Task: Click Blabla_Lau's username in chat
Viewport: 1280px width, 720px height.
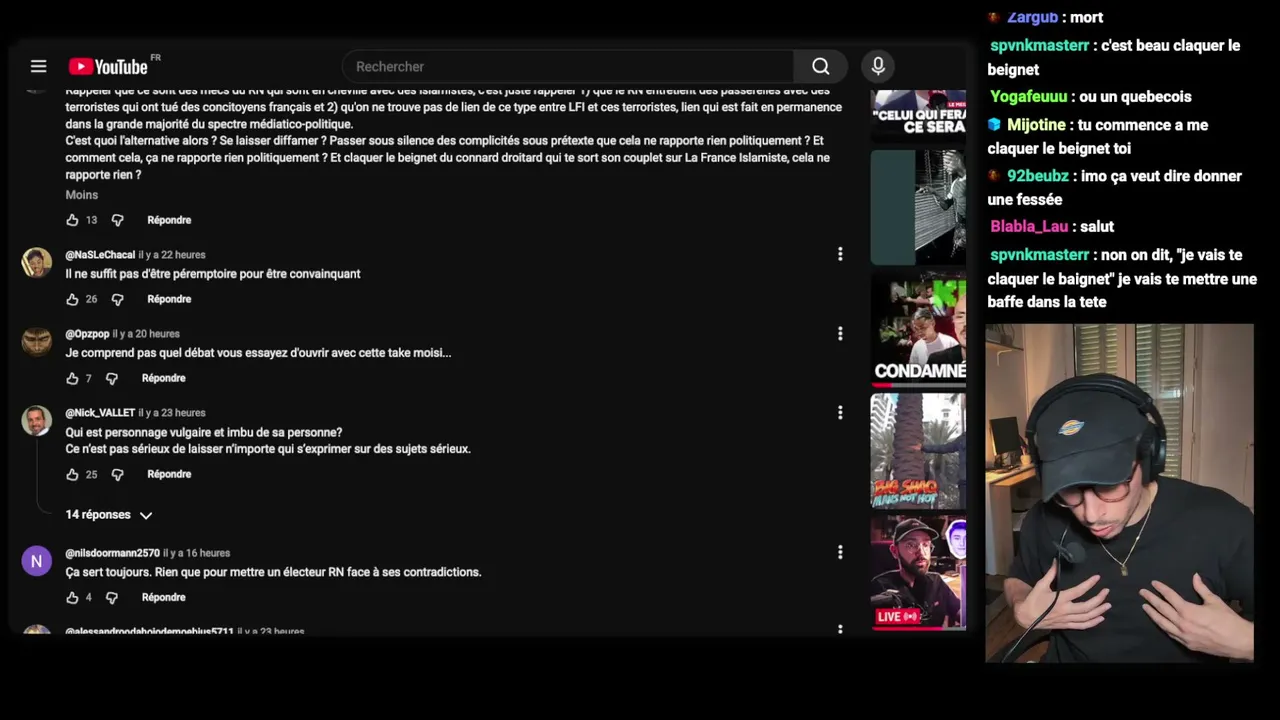Action: (x=1029, y=227)
